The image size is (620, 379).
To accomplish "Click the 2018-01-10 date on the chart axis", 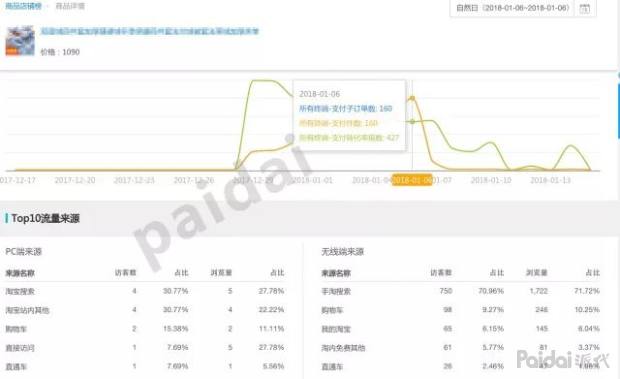I will (491, 180).
